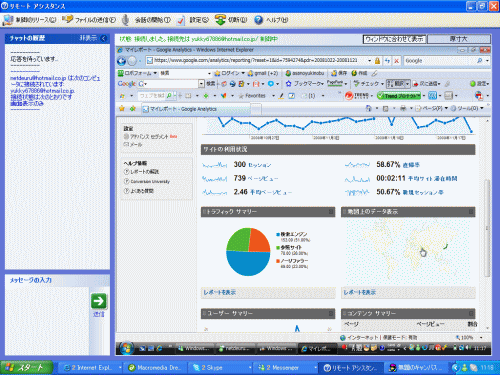Click the IE forward arrow in remote window
The image size is (500, 375).
132,61
